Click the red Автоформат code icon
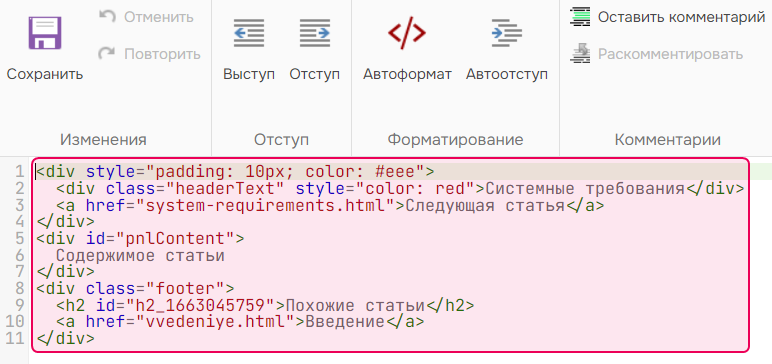This screenshot has height=364, width=772. click(407, 33)
